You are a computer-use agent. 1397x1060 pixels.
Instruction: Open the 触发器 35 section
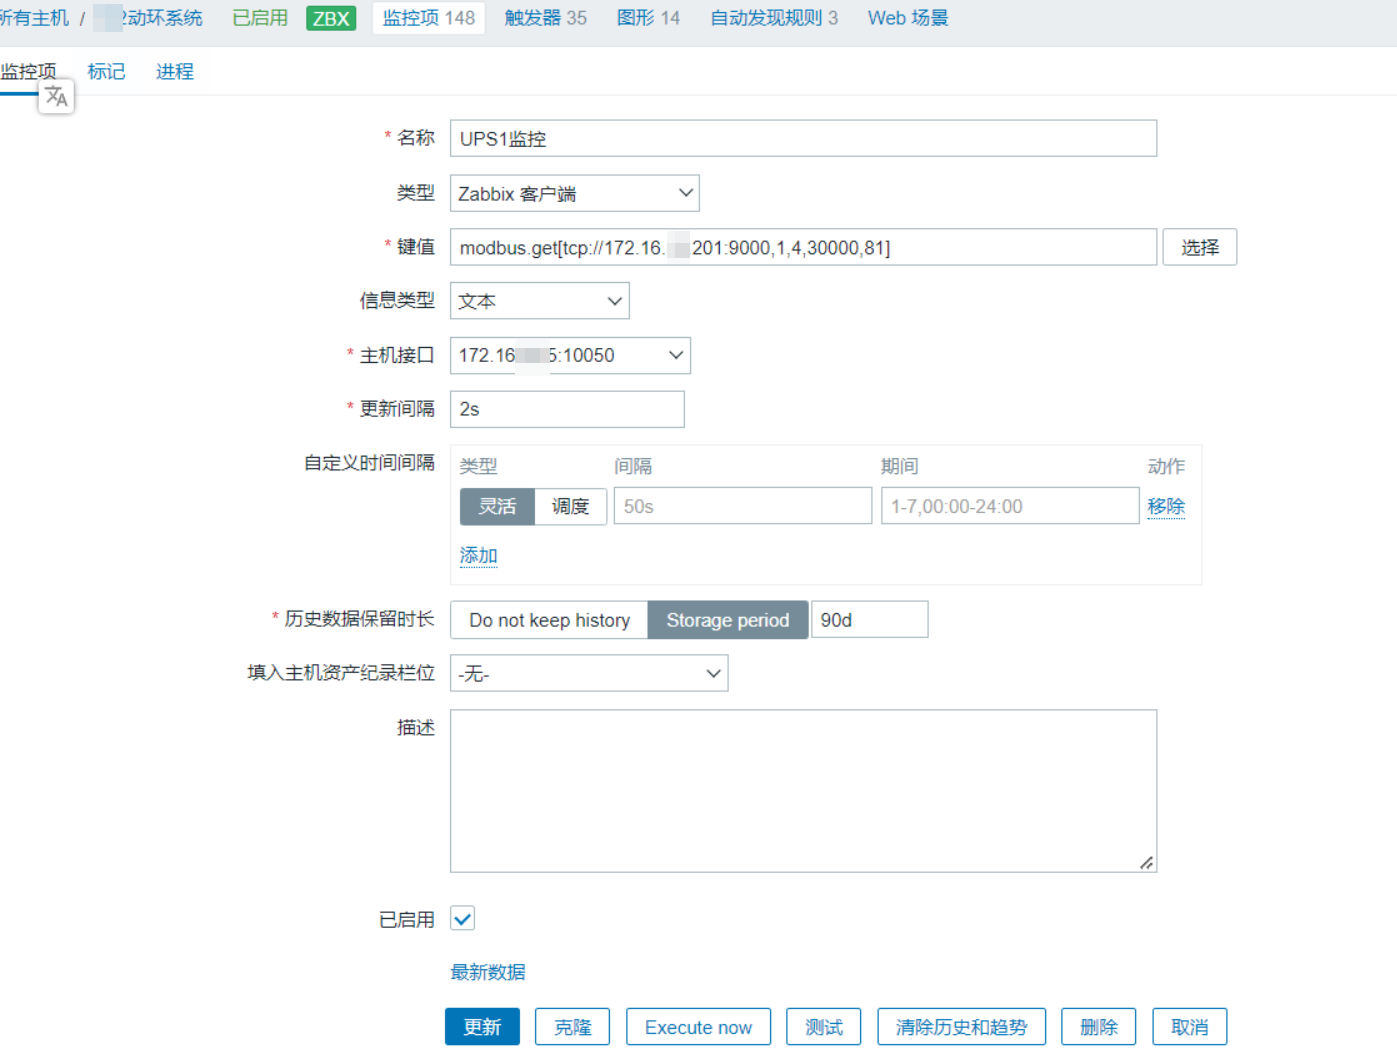[x=545, y=18]
